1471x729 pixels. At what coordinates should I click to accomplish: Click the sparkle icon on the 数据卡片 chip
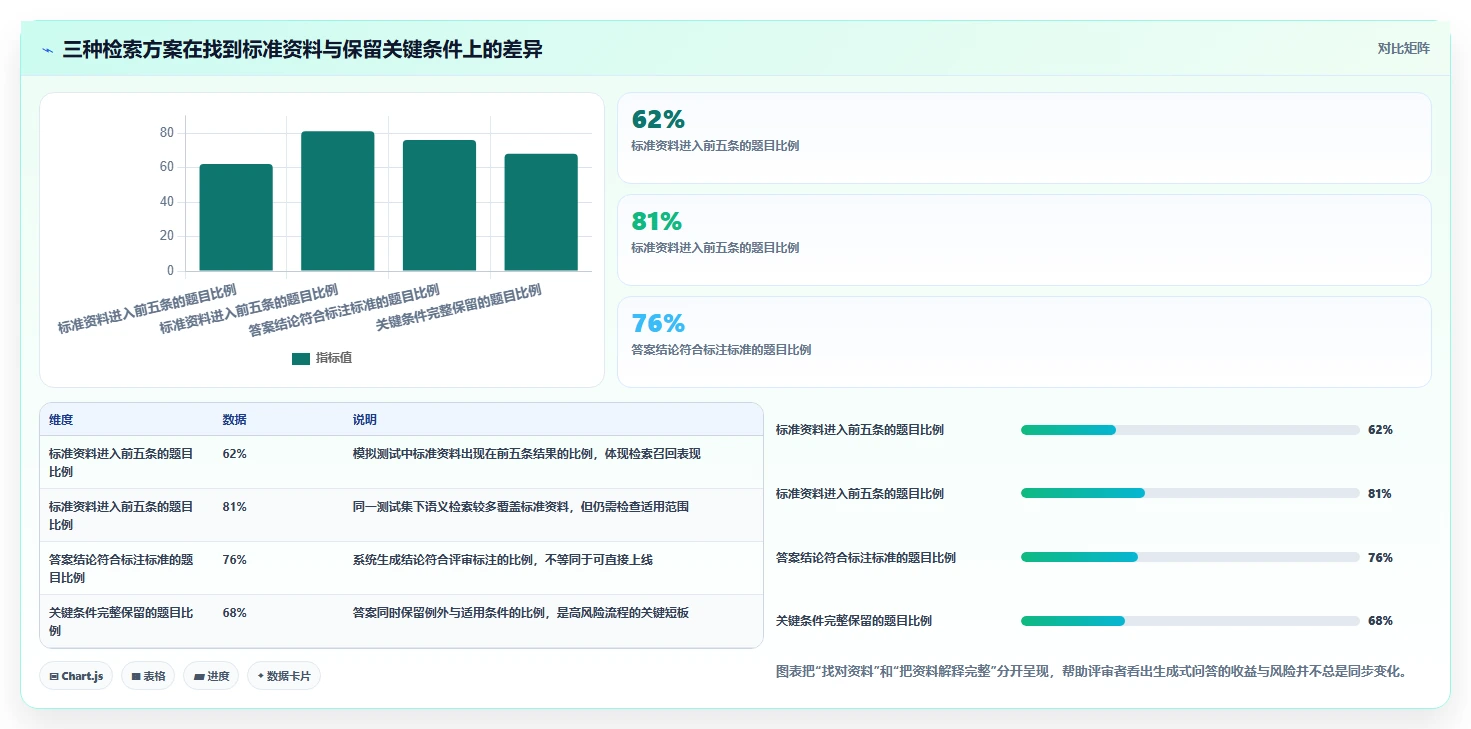click(260, 676)
